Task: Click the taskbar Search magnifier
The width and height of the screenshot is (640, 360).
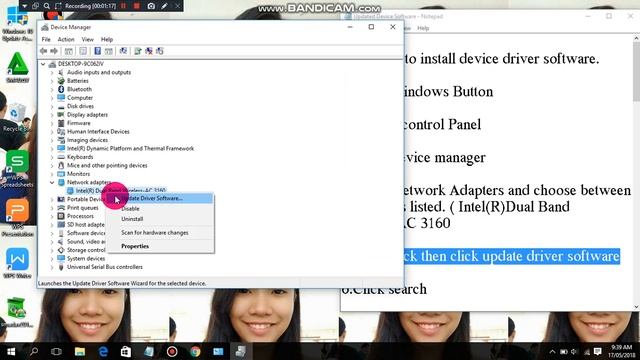Action: pos(34,351)
